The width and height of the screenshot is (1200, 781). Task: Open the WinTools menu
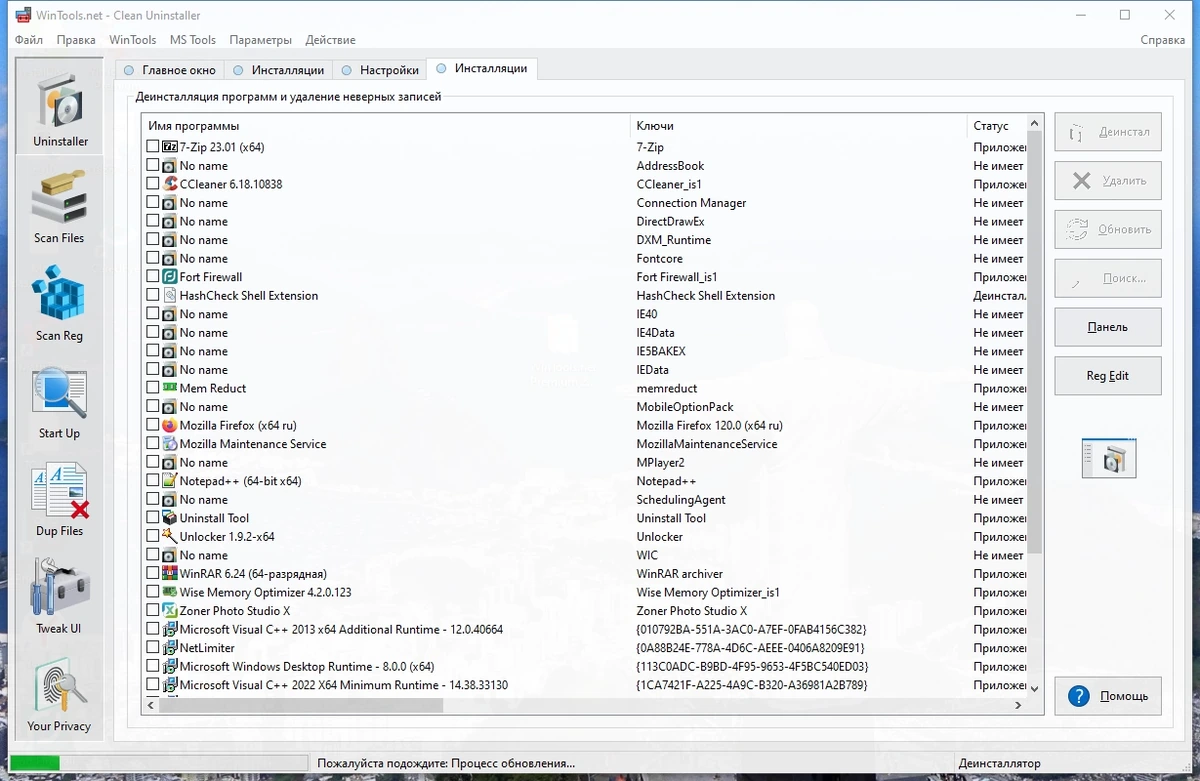133,40
